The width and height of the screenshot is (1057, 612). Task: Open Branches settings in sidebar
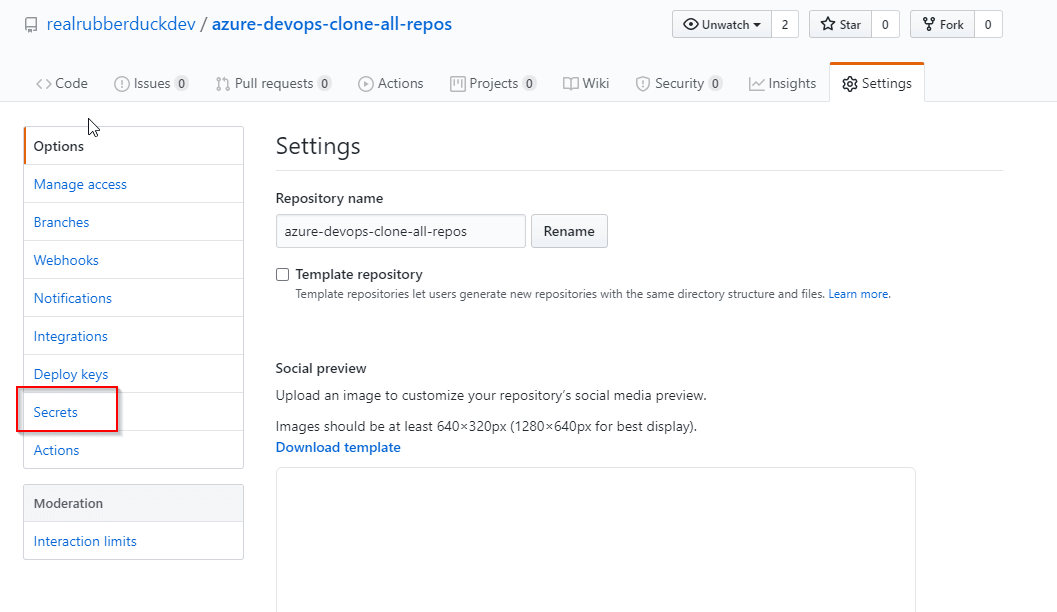tap(133, 222)
